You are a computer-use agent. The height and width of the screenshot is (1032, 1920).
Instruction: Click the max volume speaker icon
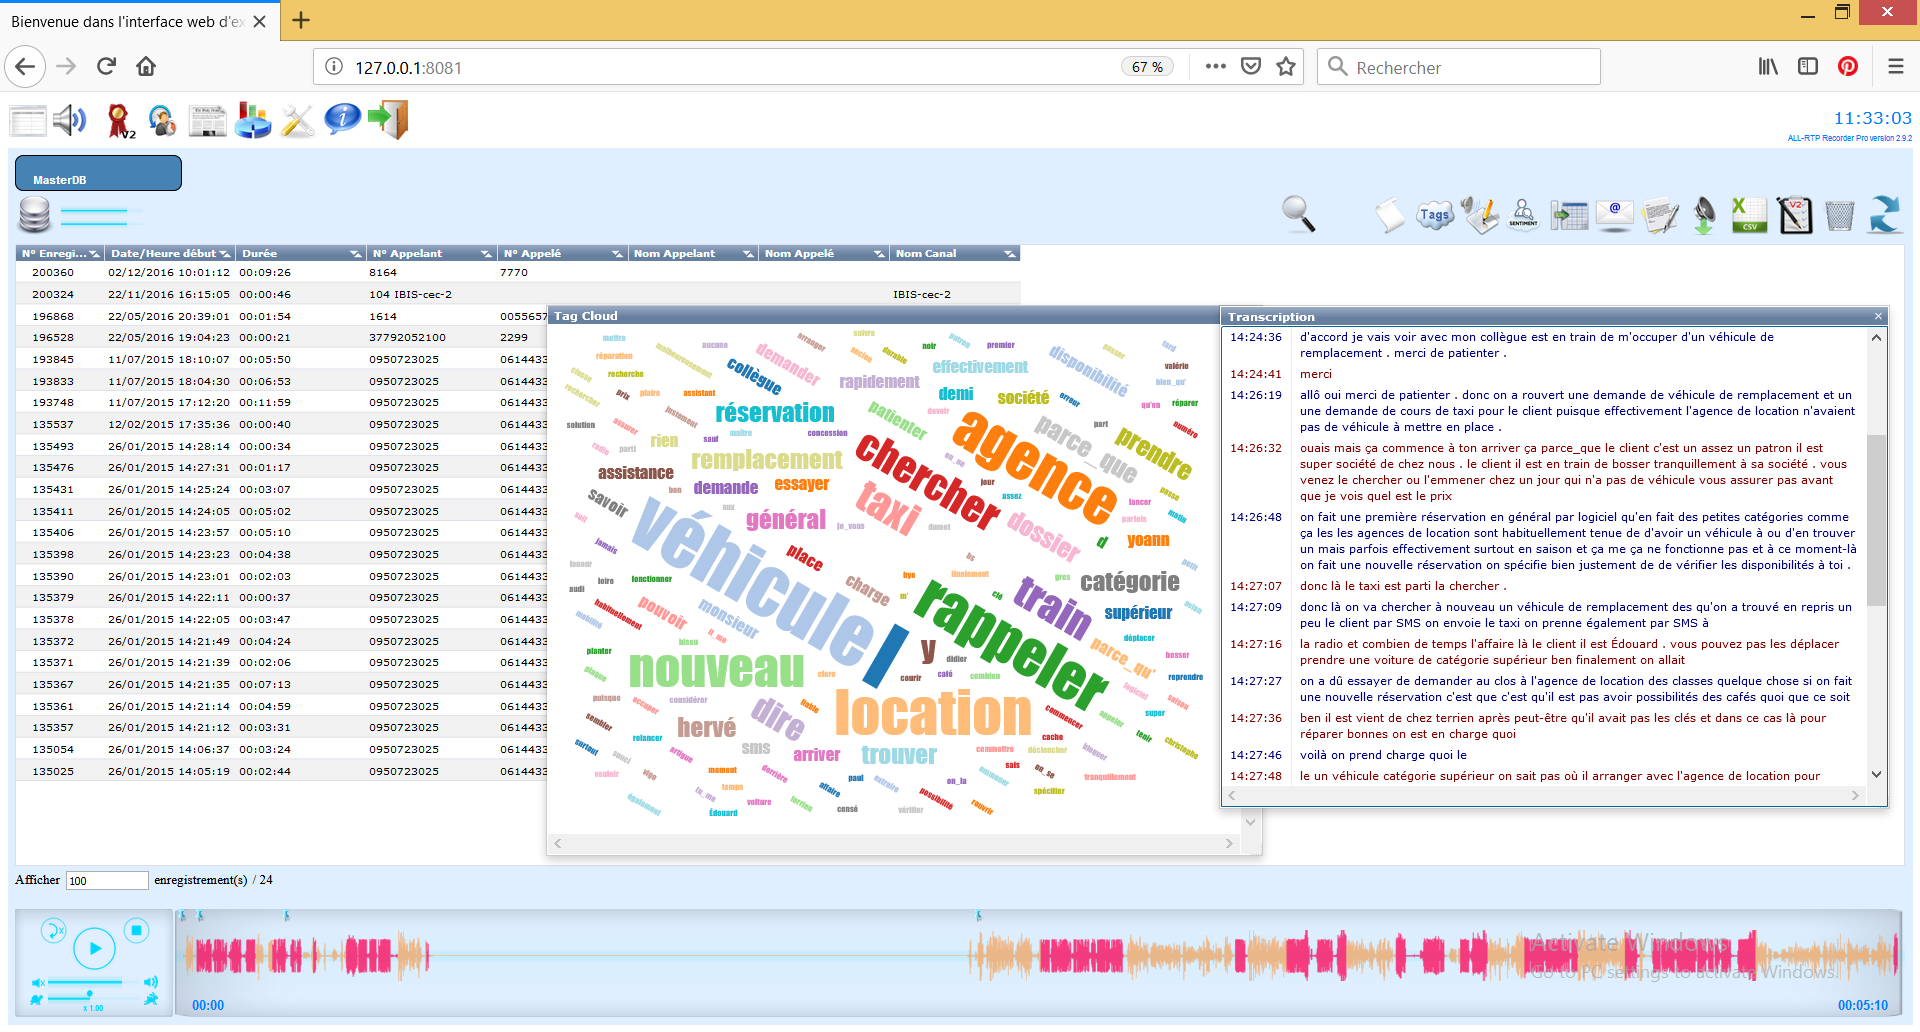pos(151,982)
